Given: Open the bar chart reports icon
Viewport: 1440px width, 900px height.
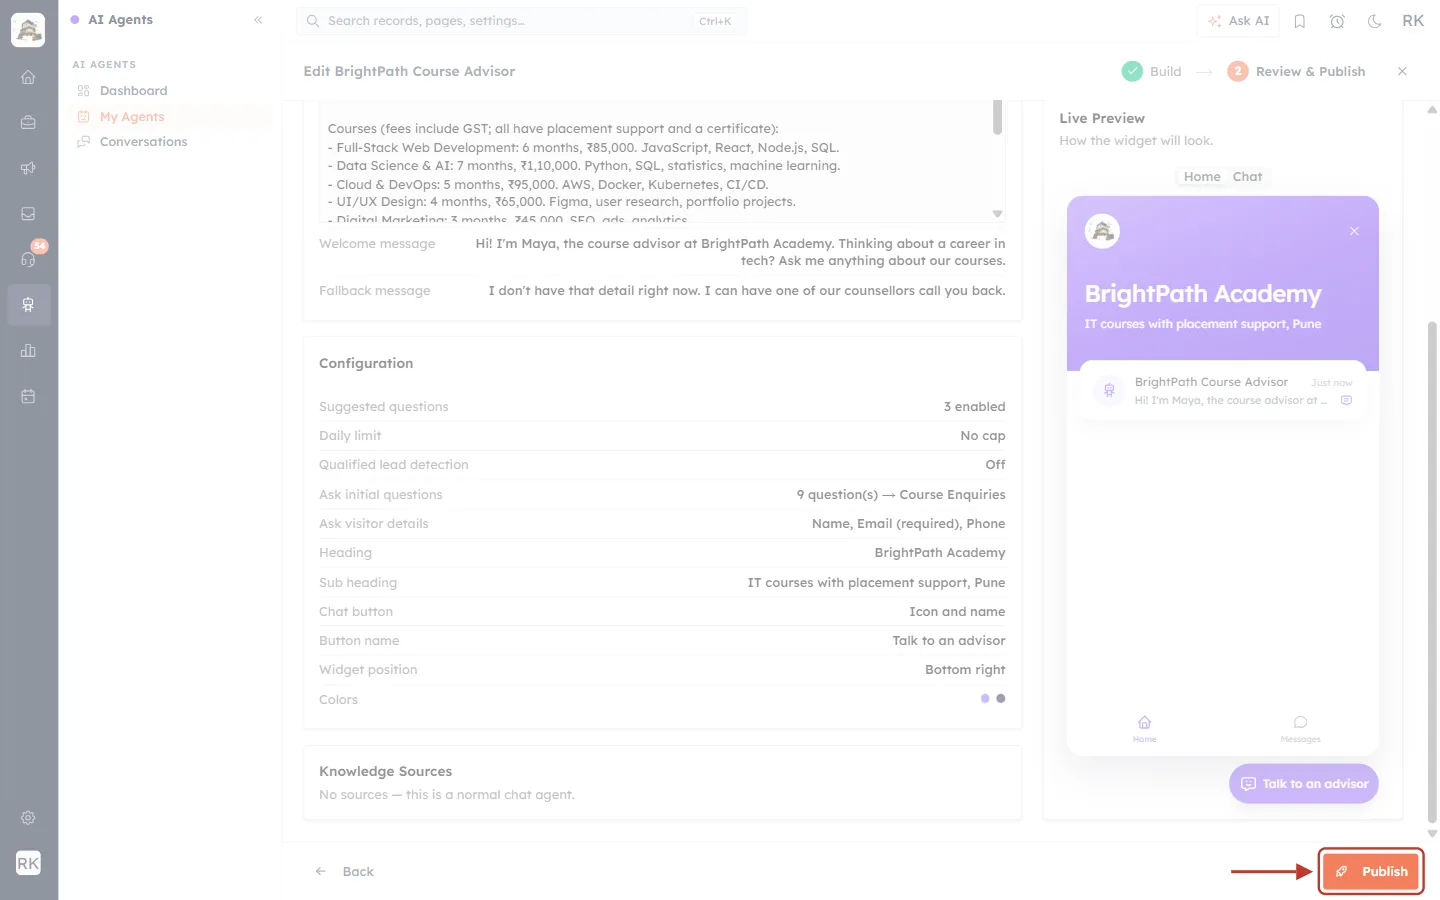Looking at the screenshot, I should [x=28, y=350].
